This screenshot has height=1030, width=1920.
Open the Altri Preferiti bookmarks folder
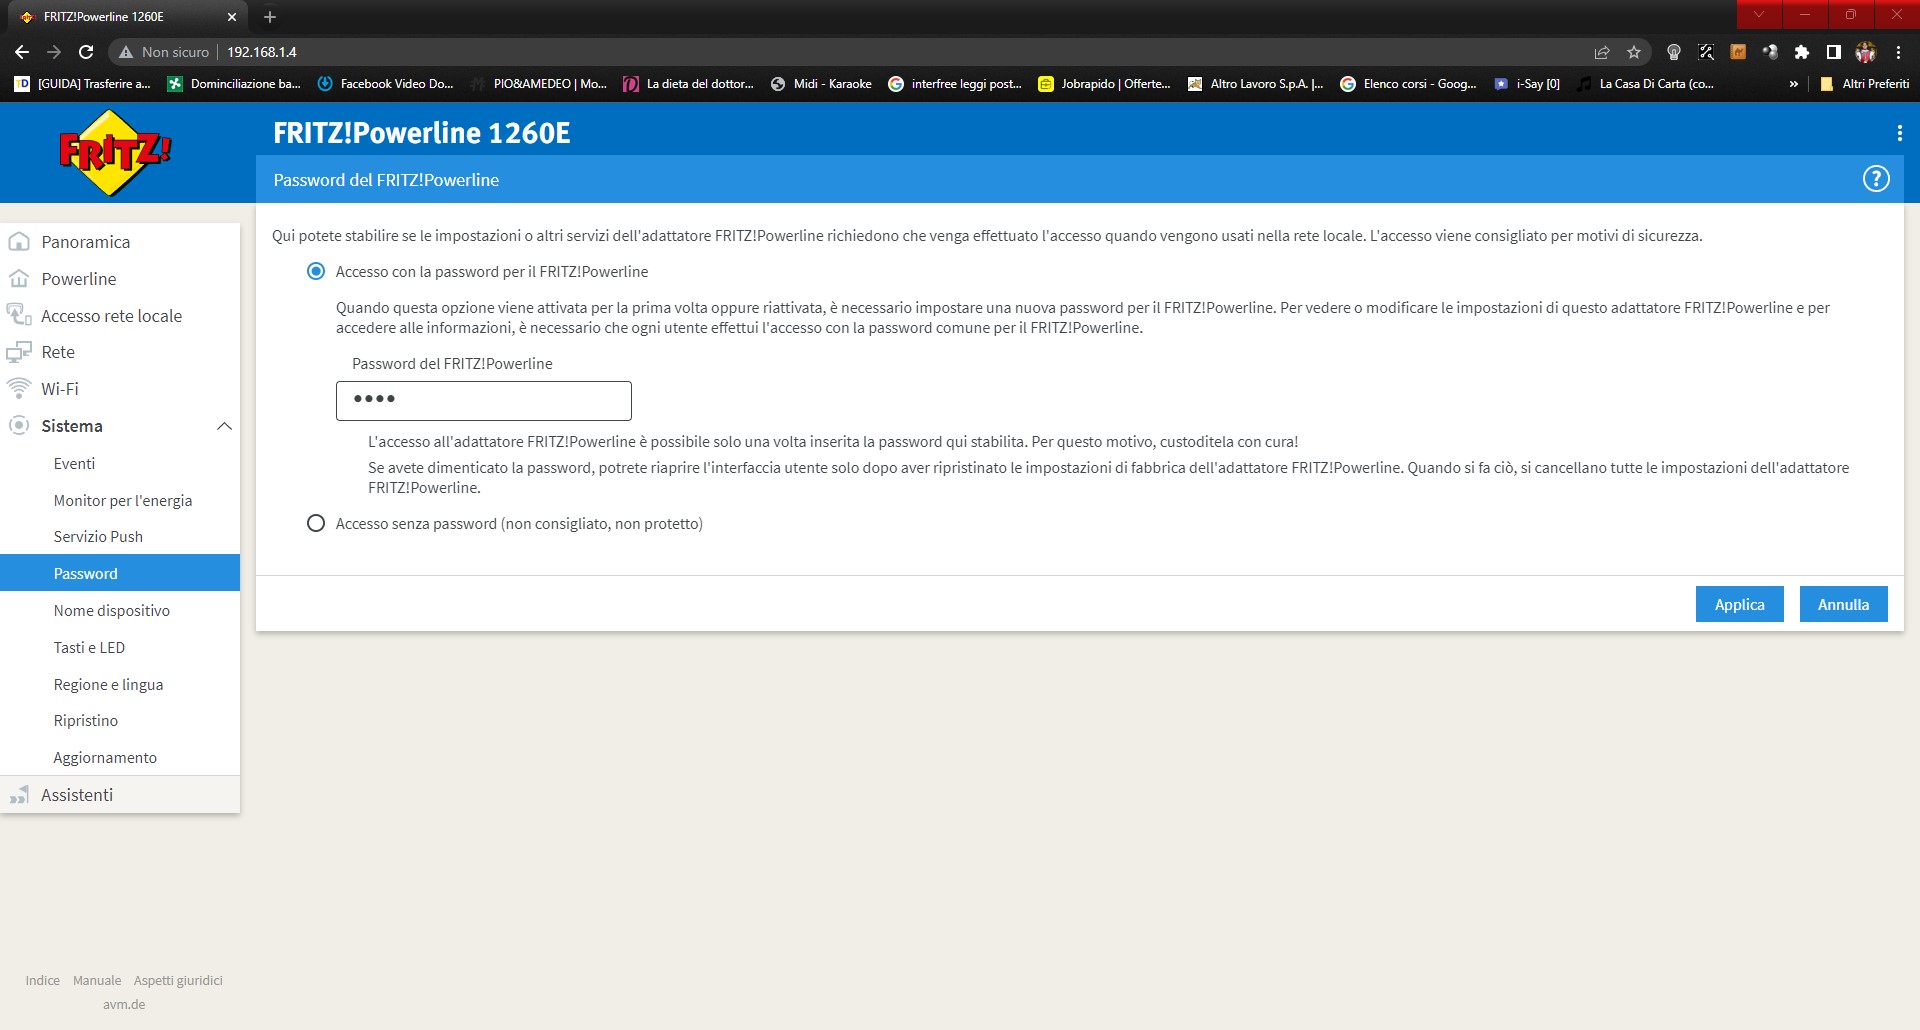[1865, 84]
